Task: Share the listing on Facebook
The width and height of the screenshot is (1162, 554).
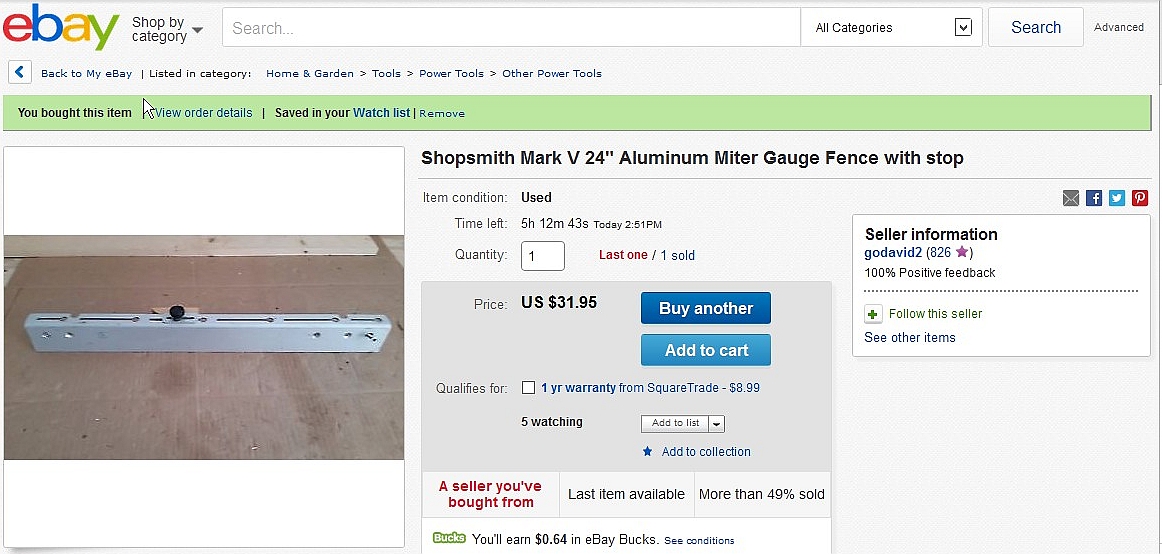Action: coord(1094,198)
